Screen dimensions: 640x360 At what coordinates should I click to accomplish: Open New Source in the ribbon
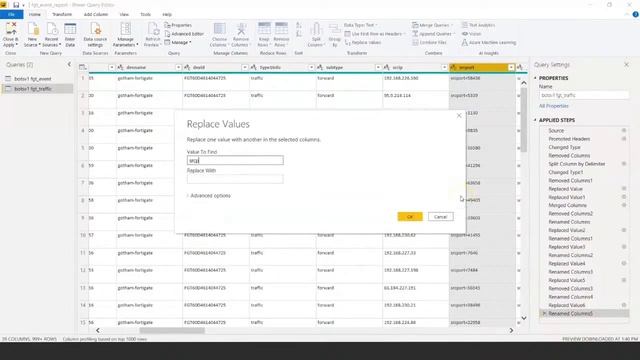32,35
